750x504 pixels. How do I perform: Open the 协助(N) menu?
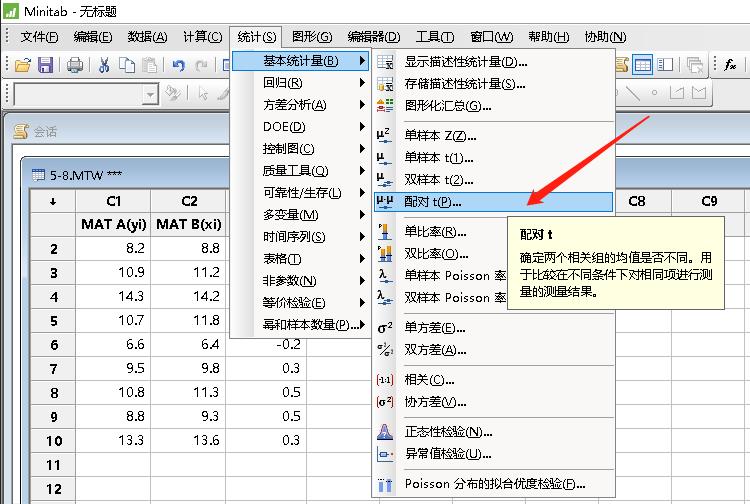click(605, 37)
